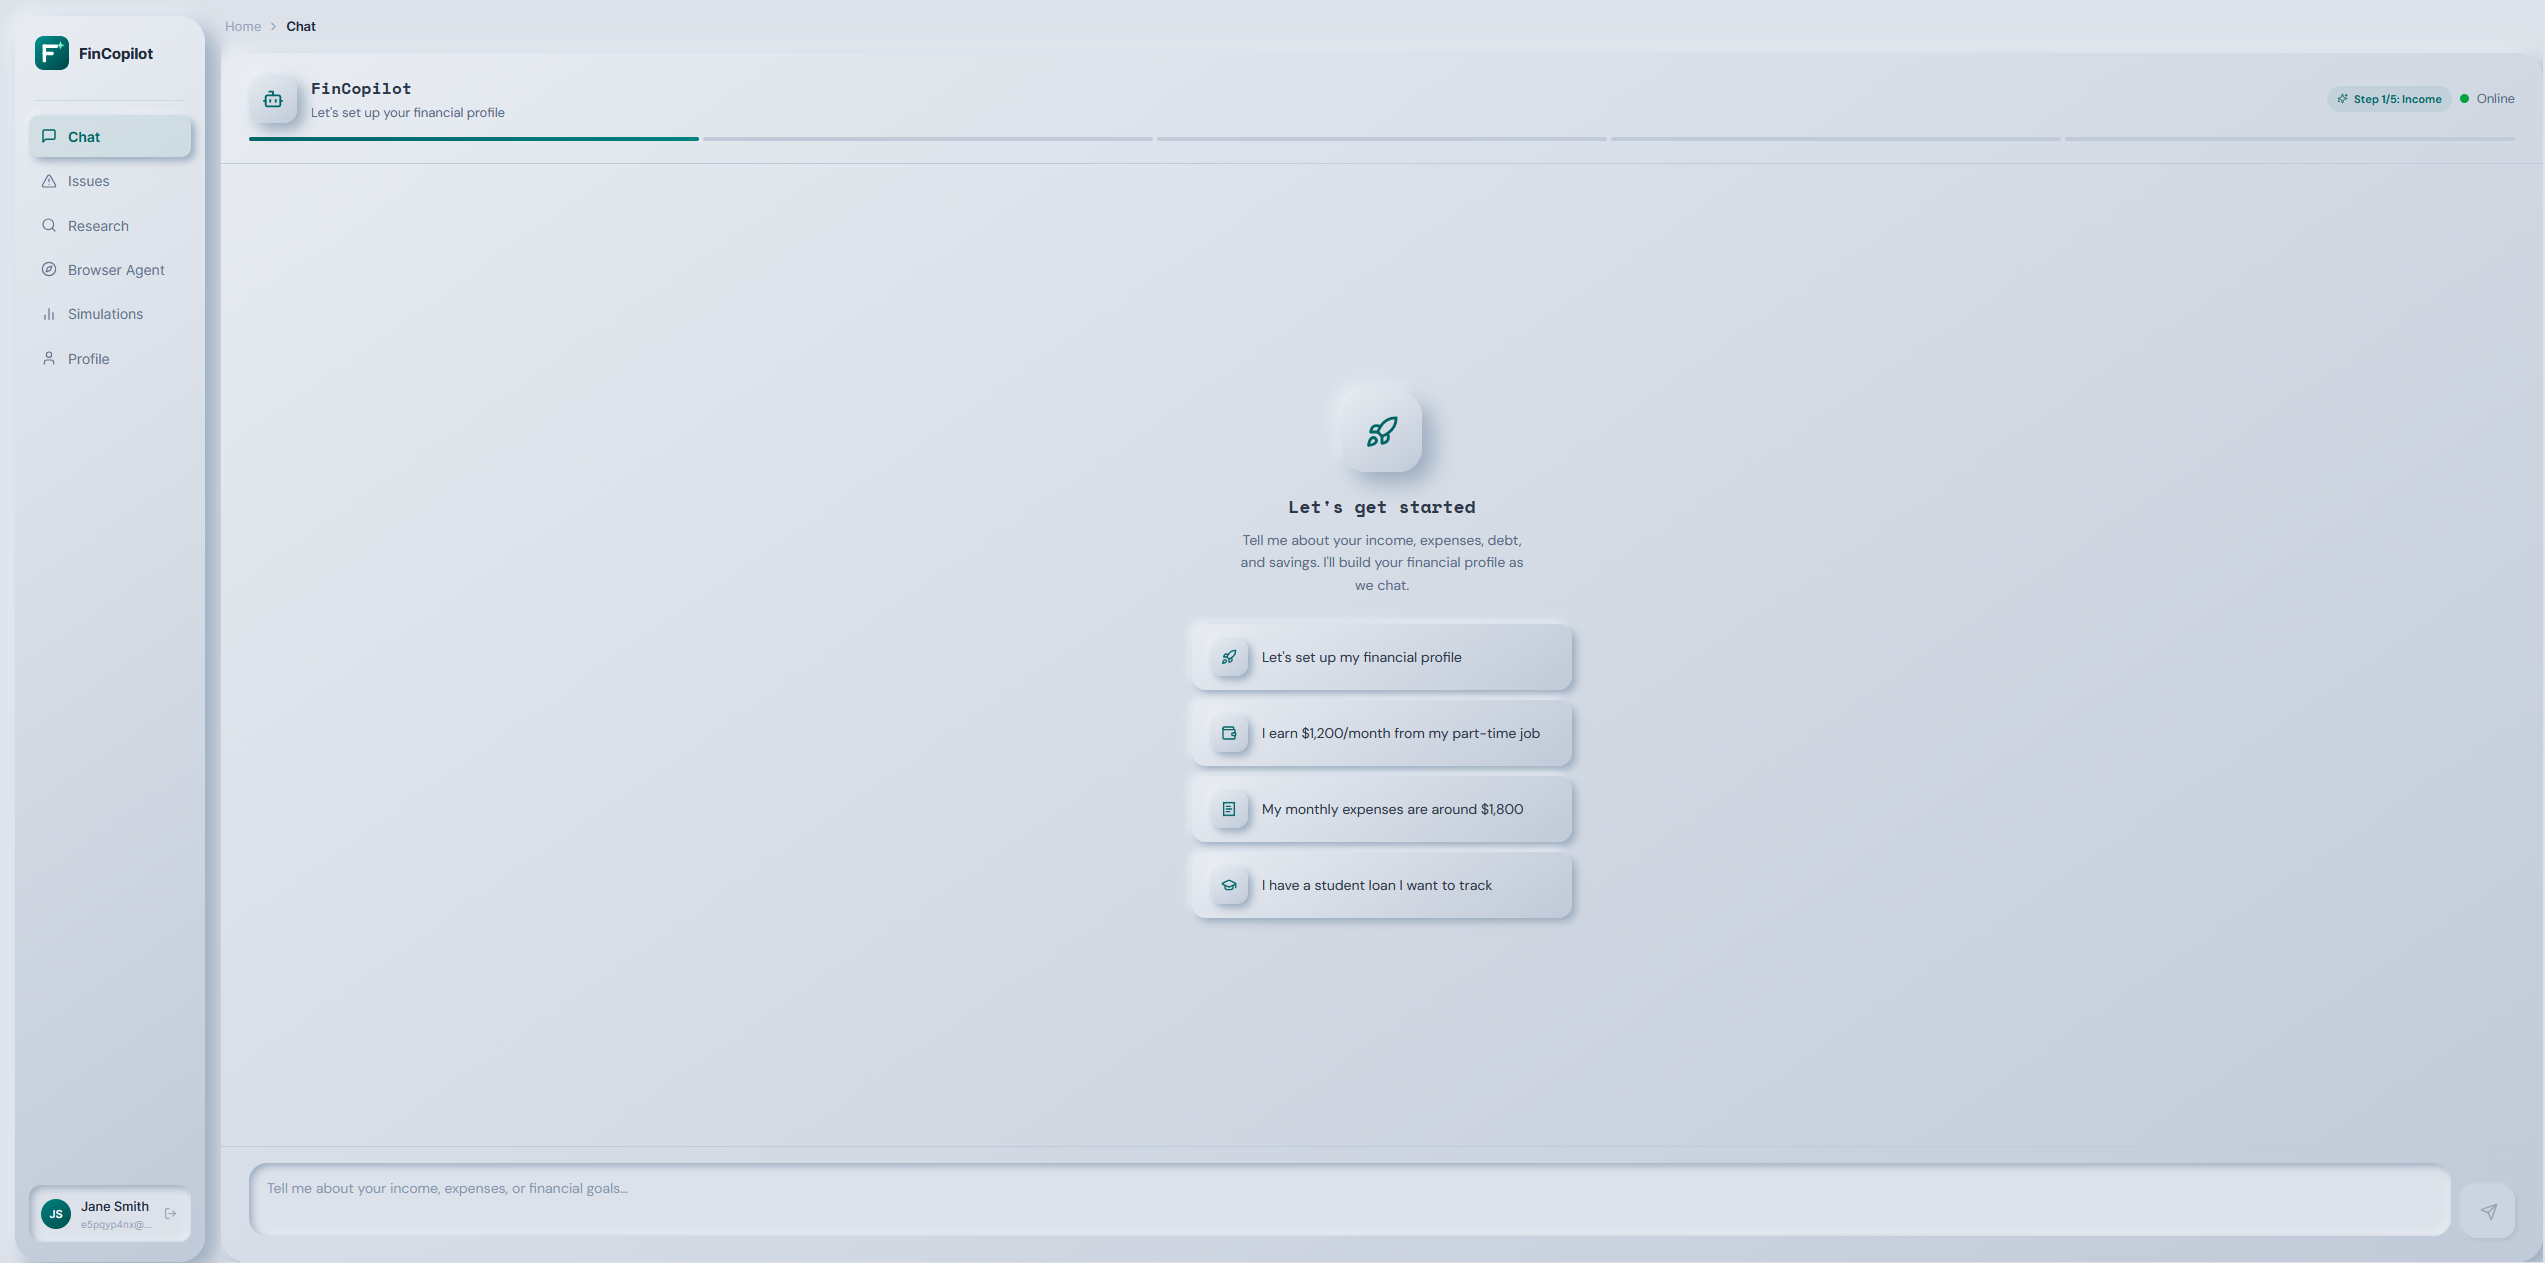Click the Browser Agent compass icon
The width and height of the screenshot is (2545, 1263).
tap(49, 270)
